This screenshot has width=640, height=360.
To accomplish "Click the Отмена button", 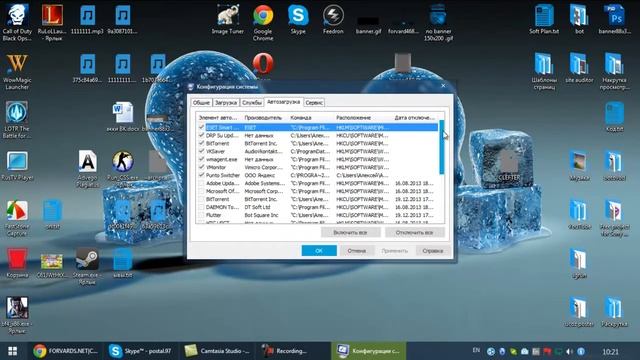I will 357,251.
